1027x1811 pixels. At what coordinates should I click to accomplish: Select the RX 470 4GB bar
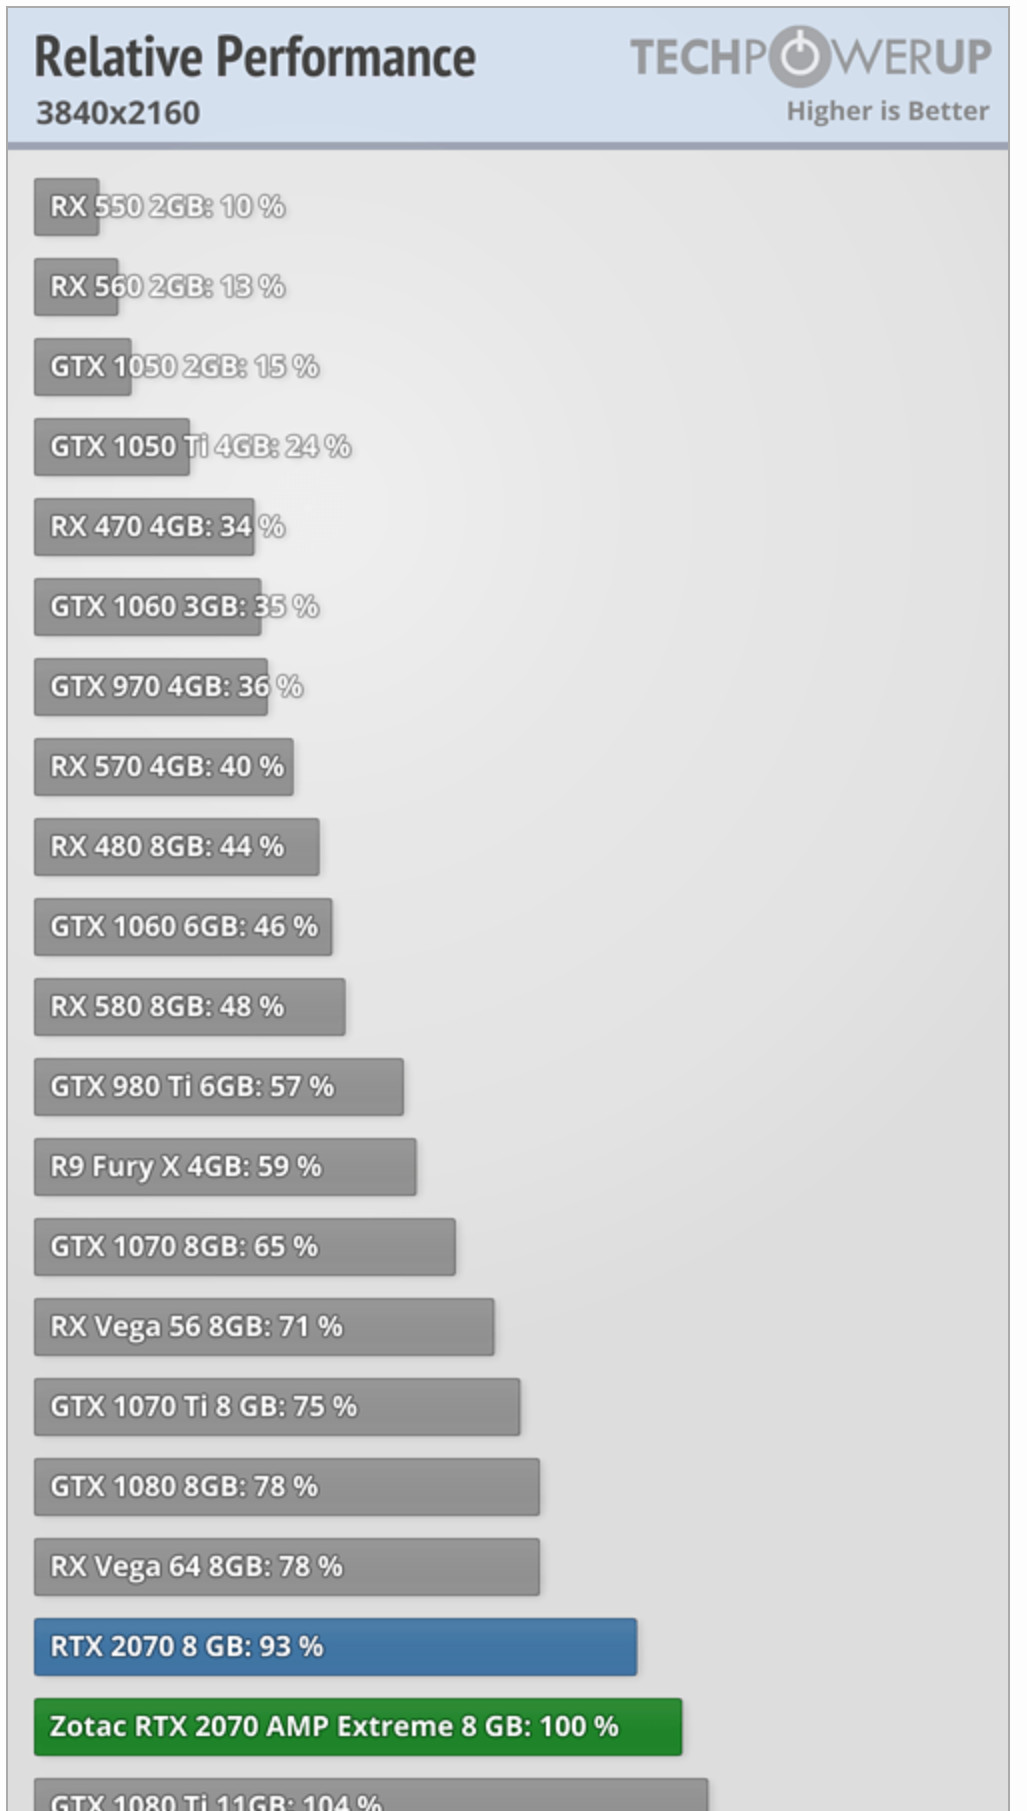click(144, 527)
